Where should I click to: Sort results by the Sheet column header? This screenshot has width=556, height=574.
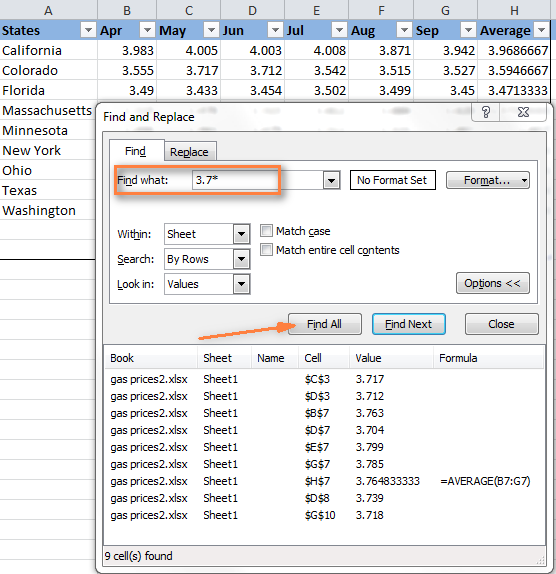(x=224, y=358)
